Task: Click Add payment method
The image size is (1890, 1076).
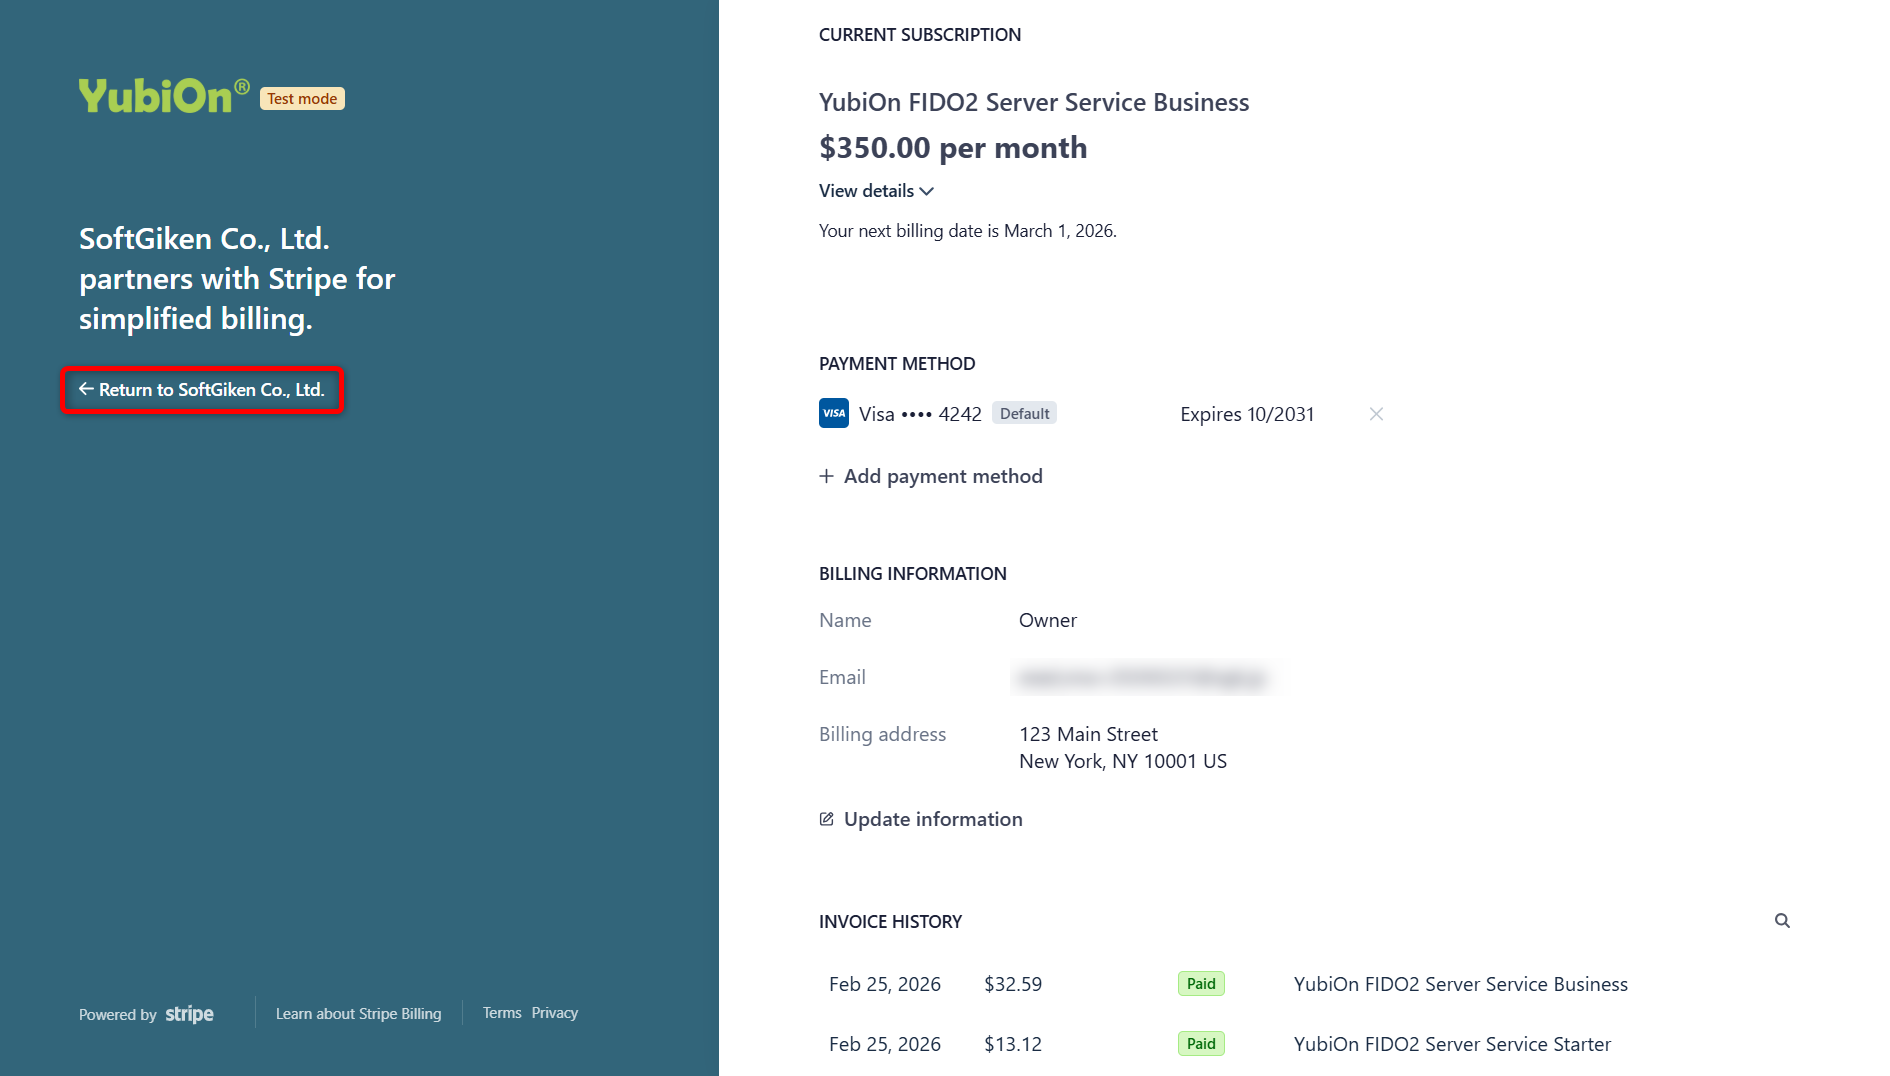Action: (x=943, y=476)
